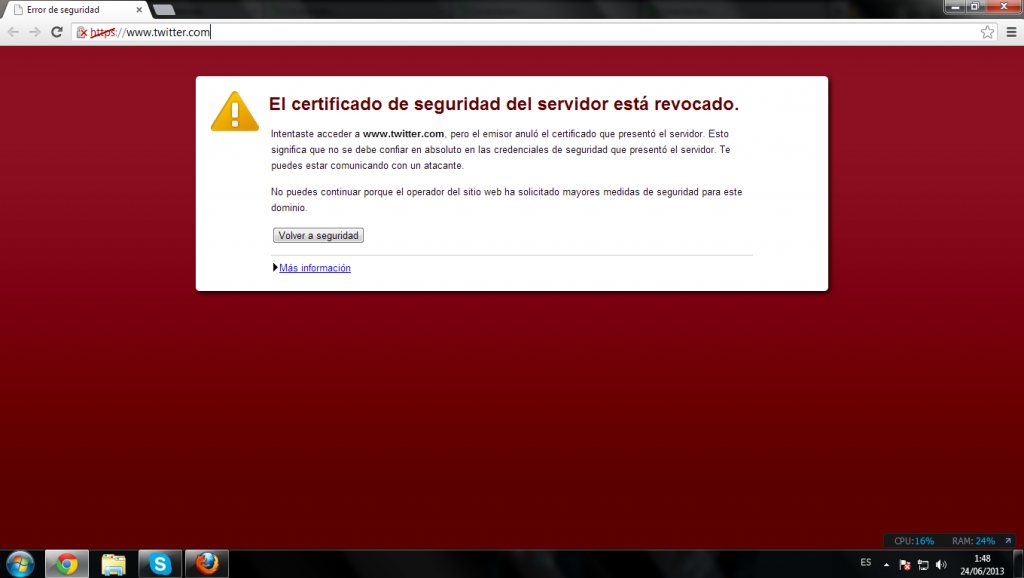
Task: Click the 'Volver a seguridad' button
Action: 318,235
